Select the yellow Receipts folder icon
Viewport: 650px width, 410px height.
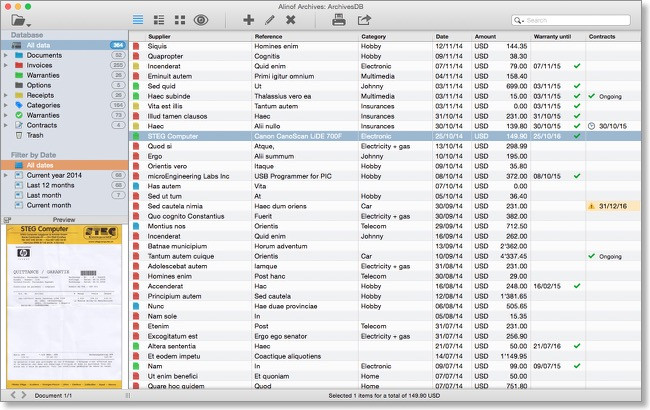pos(19,95)
